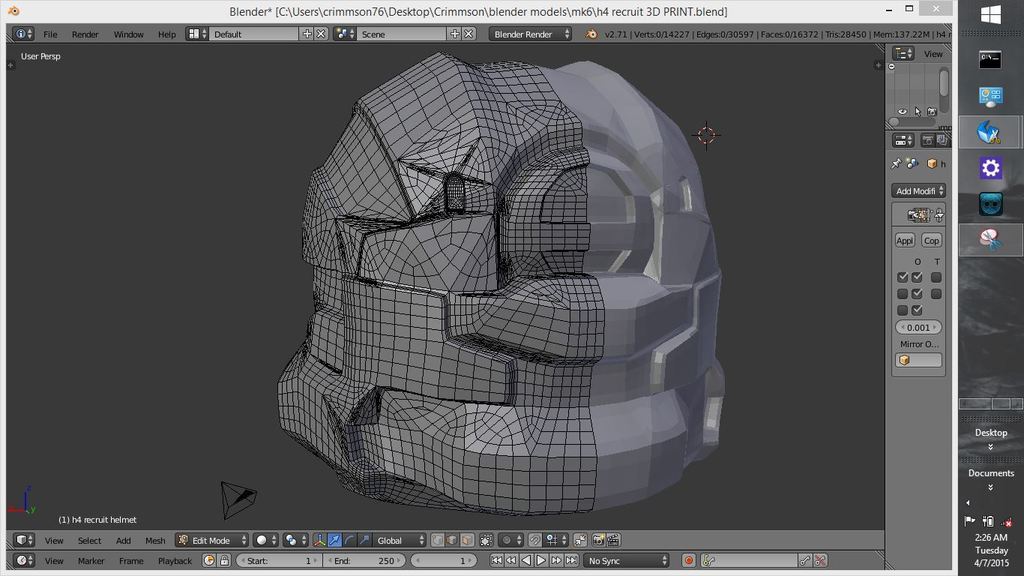Toggle the first checkbox in modifier panel
Image resolution: width=1024 pixels, height=576 pixels.
tap(903, 277)
